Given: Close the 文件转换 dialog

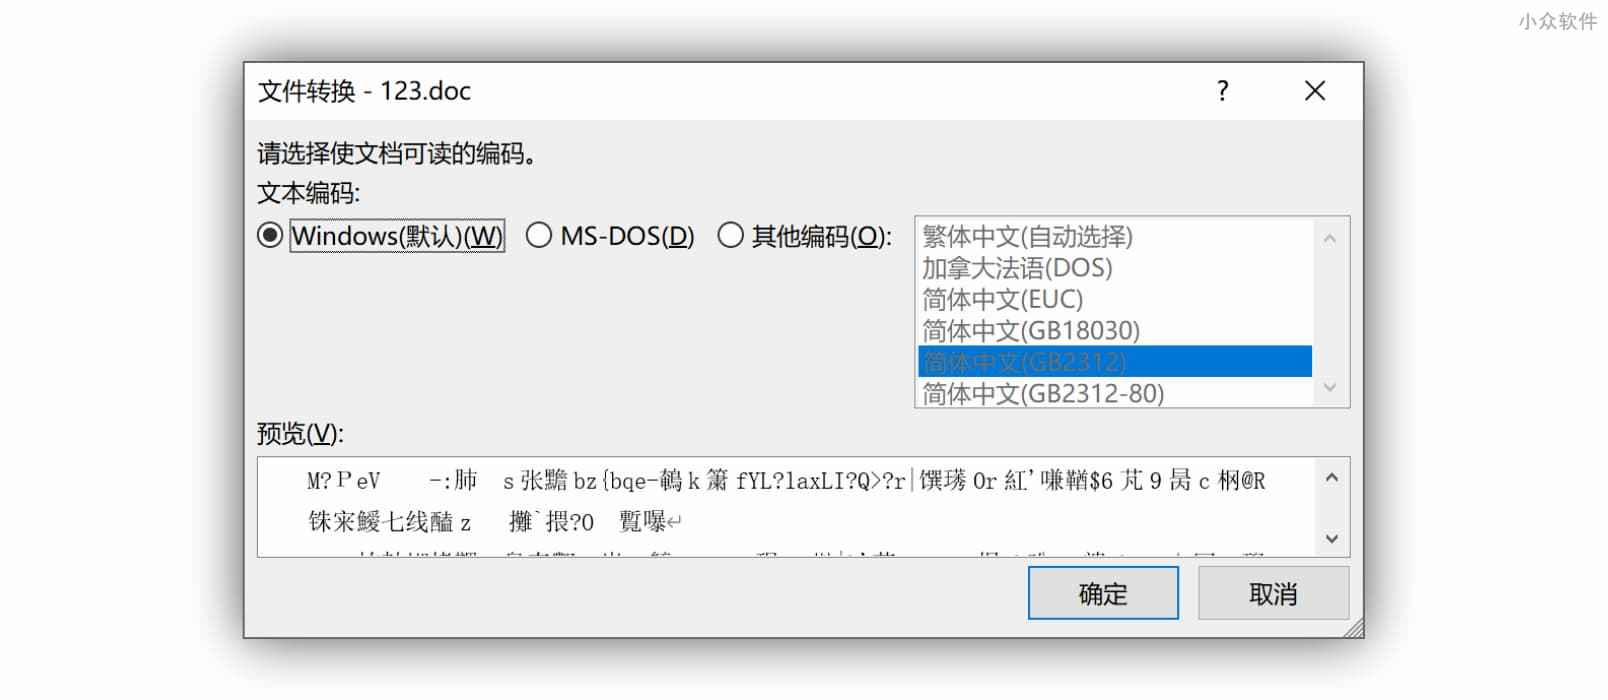Looking at the screenshot, I should [x=1315, y=91].
